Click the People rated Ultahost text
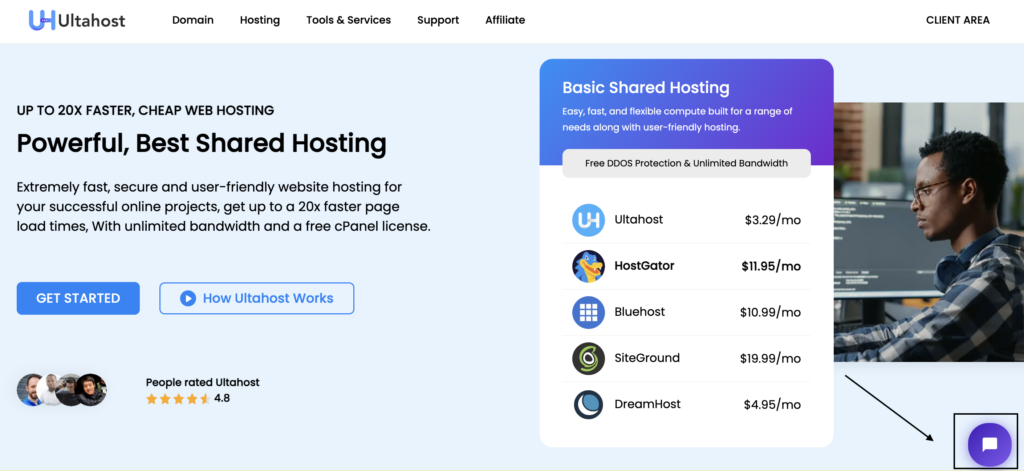Screen dimensions: 1024x471 (x=202, y=382)
